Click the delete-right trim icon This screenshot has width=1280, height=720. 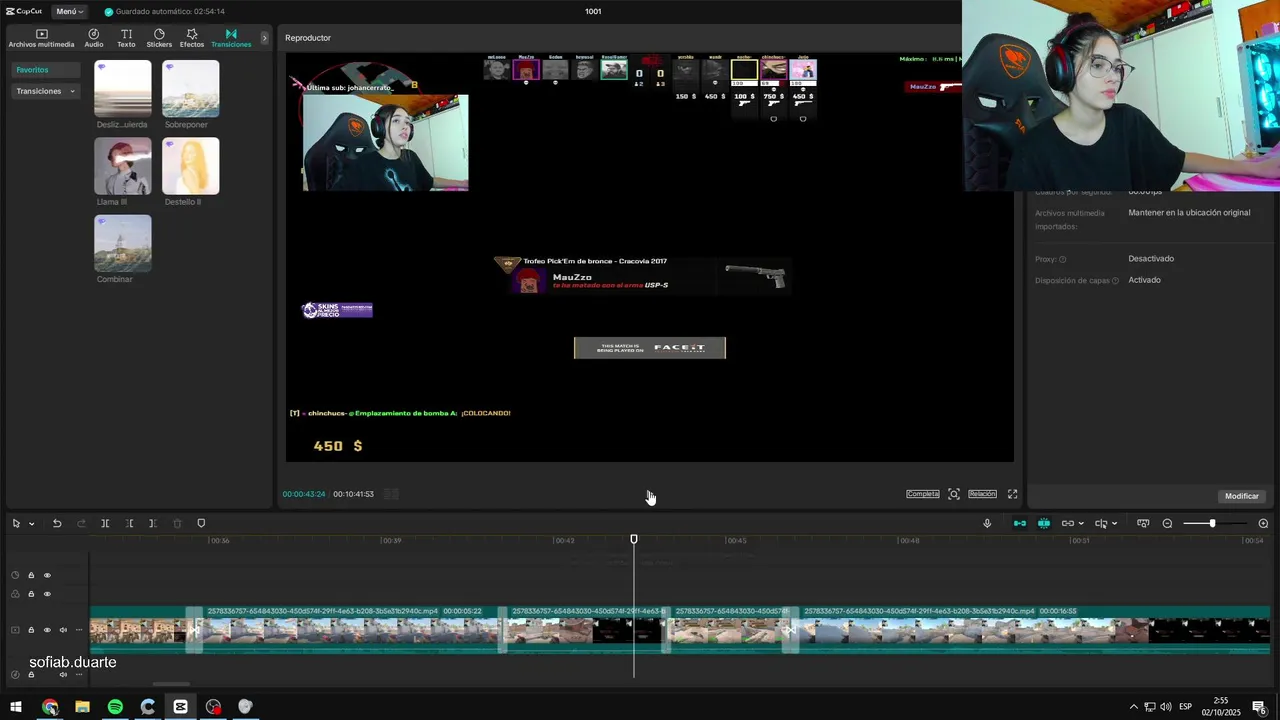click(x=152, y=523)
